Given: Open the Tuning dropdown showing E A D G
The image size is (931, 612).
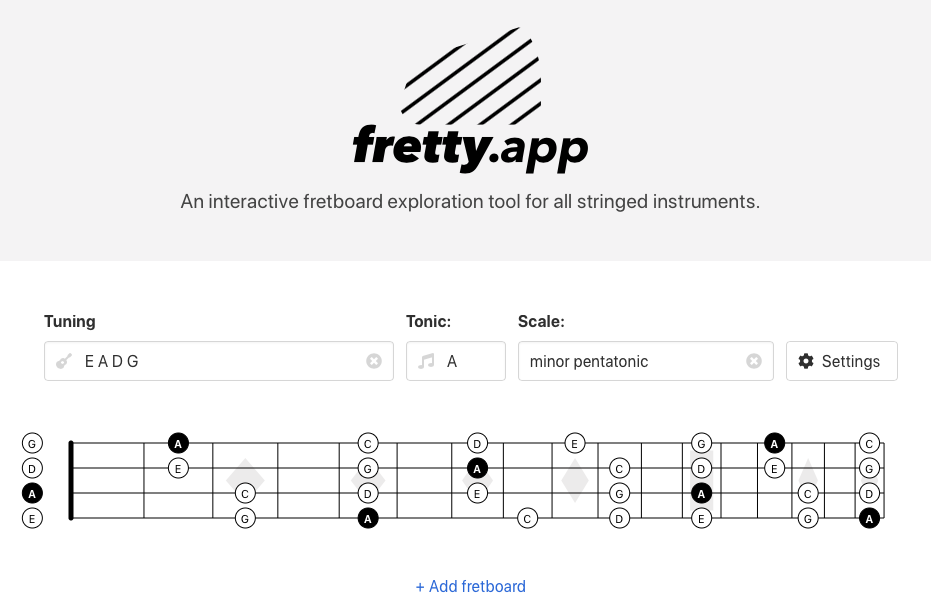Looking at the screenshot, I should [210, 361].
